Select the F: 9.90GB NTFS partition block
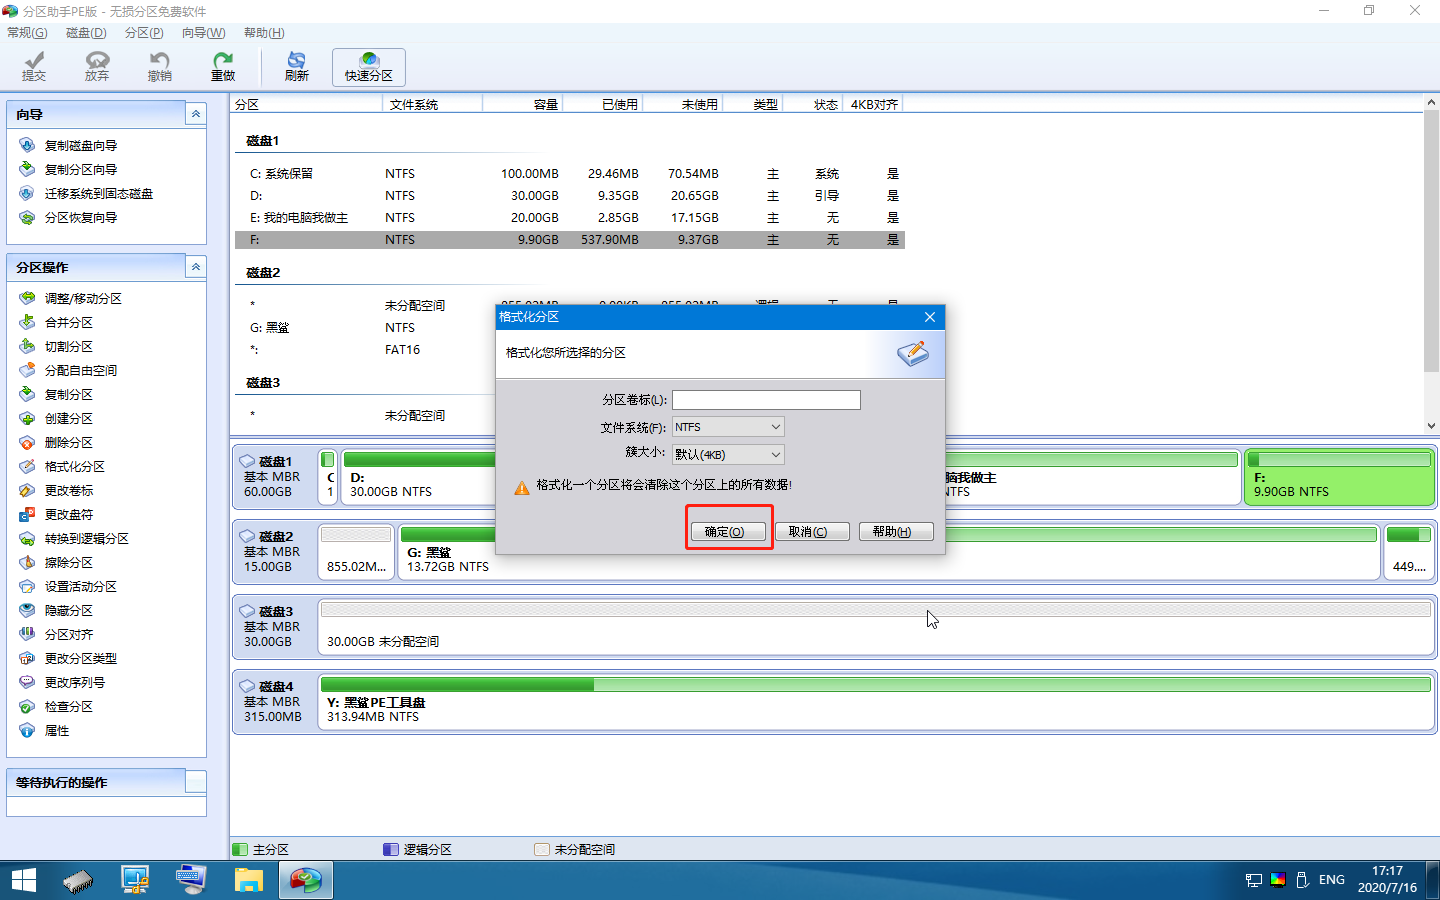1440x900 pixels. (1339, 477)
